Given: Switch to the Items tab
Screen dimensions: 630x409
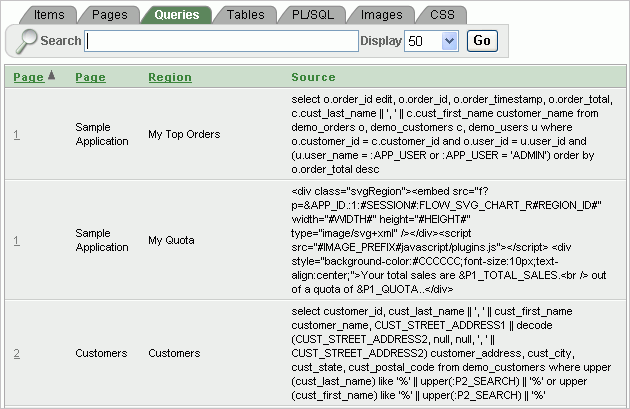Looking at the screenshot, I should (x=49, y=15).
